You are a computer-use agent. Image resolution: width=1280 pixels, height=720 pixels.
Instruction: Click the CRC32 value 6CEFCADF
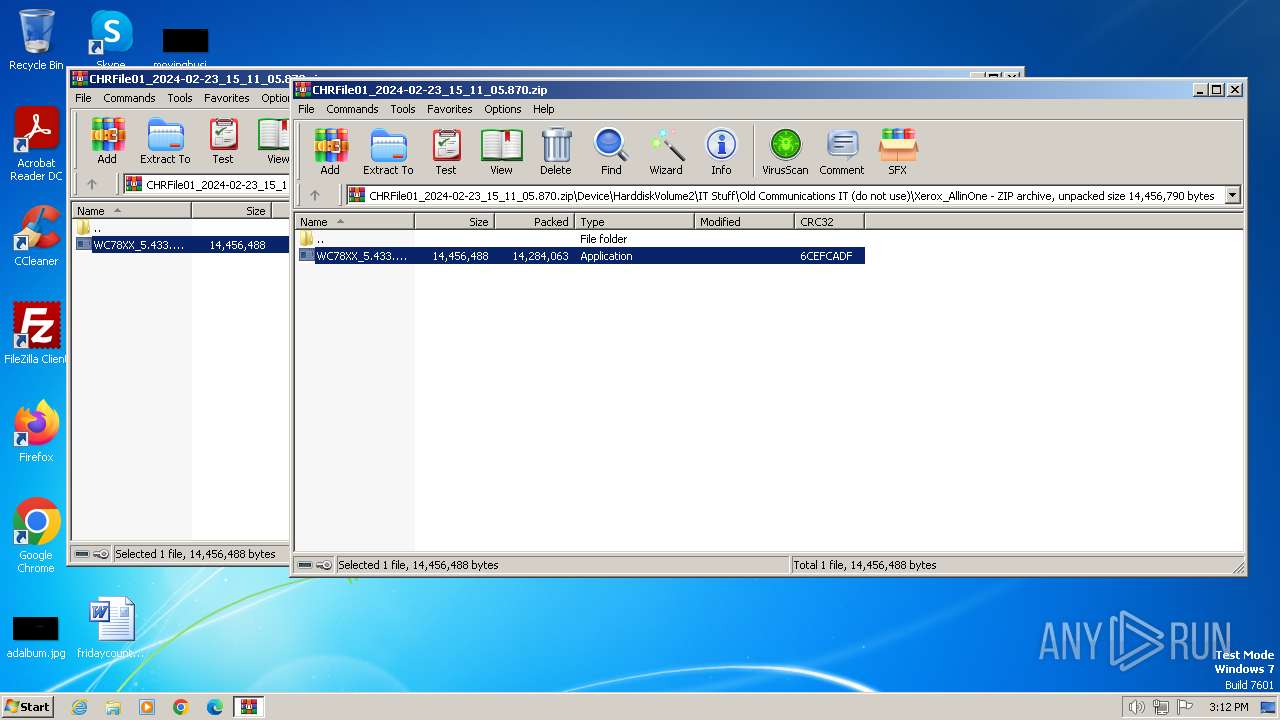click(826, 256)
